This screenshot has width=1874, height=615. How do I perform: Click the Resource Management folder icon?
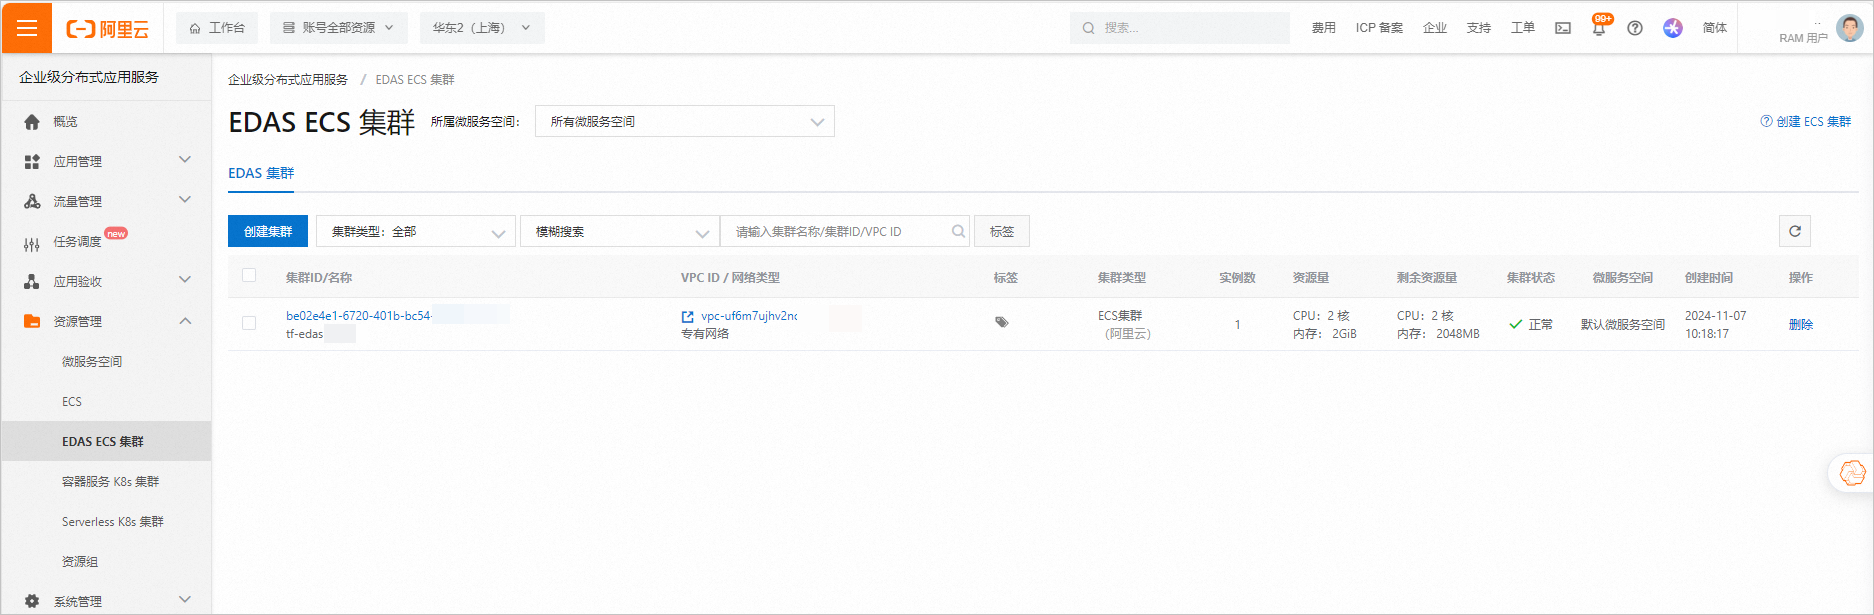tap(32, 321)
